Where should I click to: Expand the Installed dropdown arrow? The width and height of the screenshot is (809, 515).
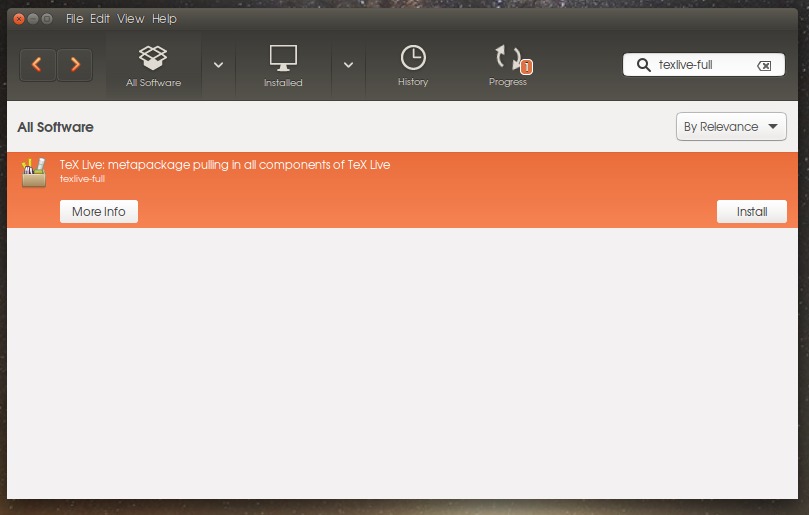(348, 65)
